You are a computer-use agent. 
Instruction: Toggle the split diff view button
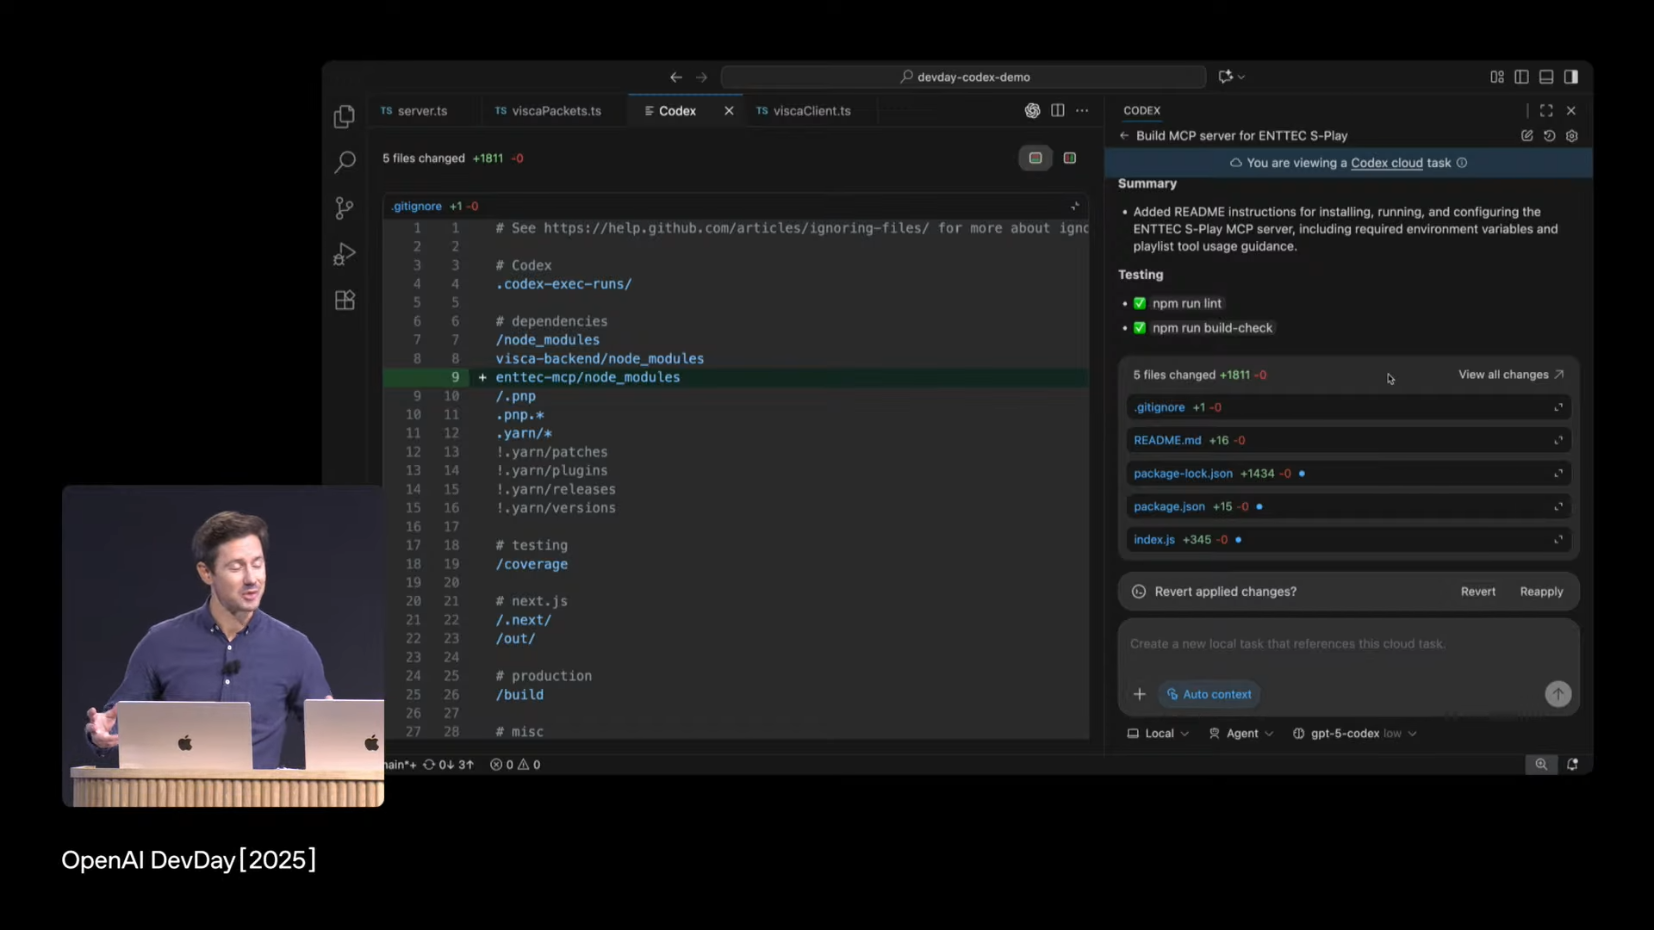1069,158
